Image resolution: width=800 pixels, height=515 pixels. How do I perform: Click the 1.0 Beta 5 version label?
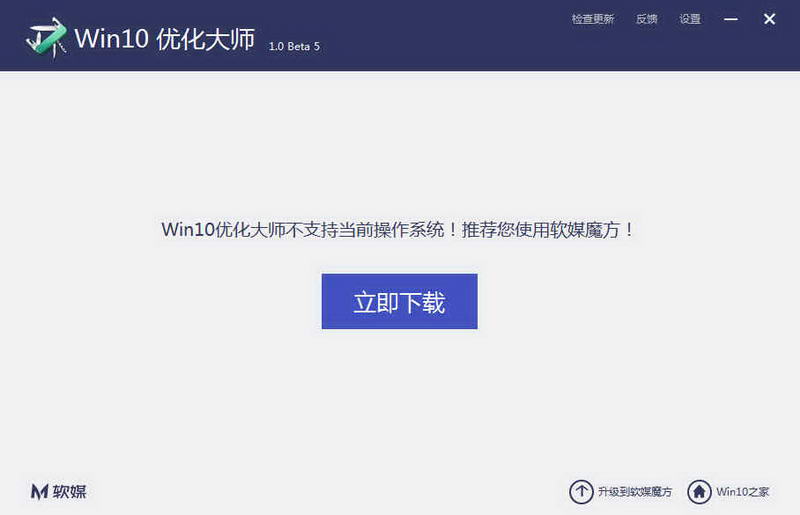tap(294, 46)
